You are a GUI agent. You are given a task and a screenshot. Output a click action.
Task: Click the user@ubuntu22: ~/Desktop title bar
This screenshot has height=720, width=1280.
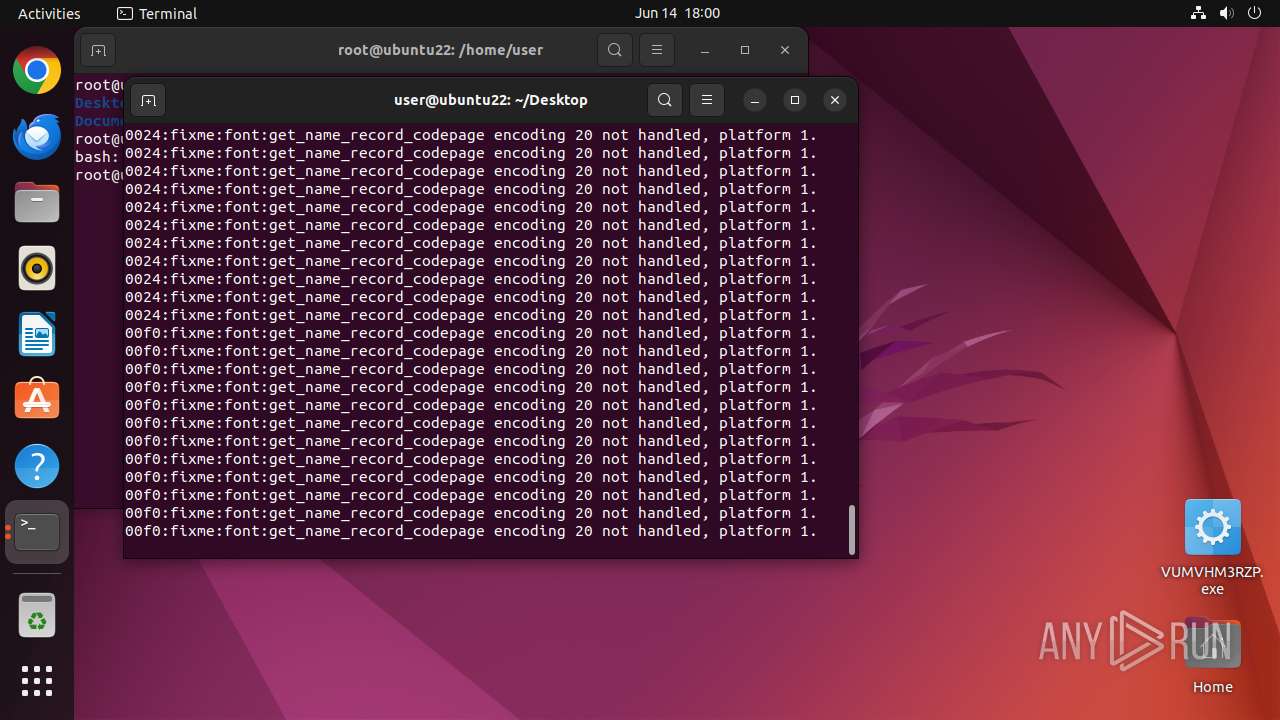491,100
